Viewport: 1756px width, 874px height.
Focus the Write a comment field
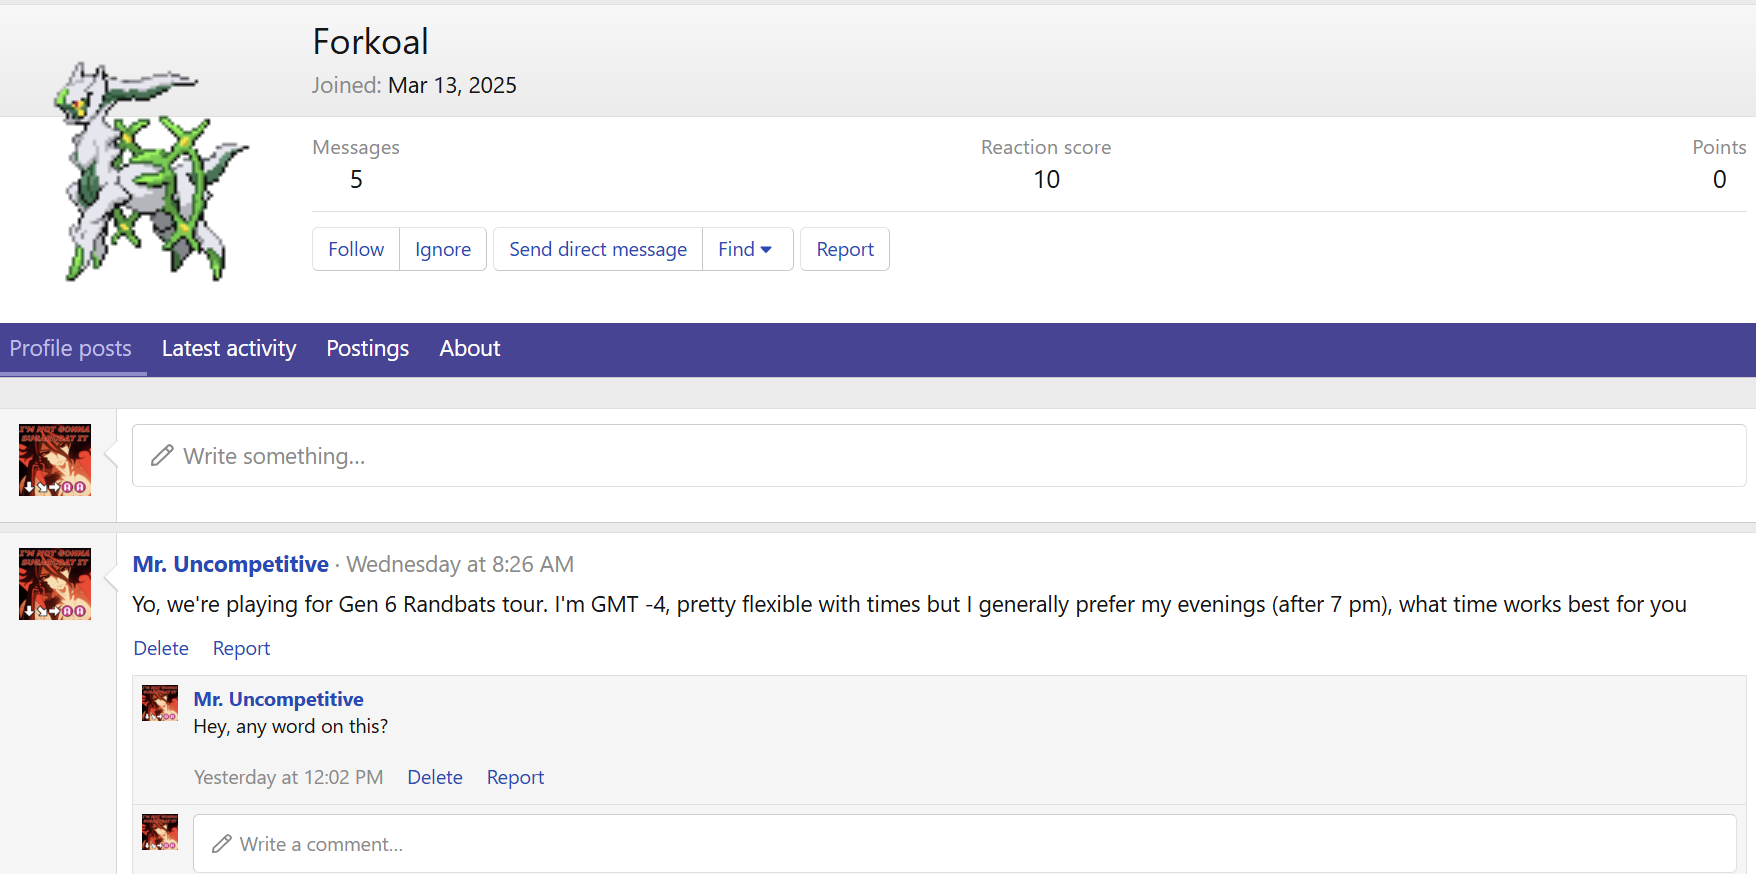click(x=964, y=844)
